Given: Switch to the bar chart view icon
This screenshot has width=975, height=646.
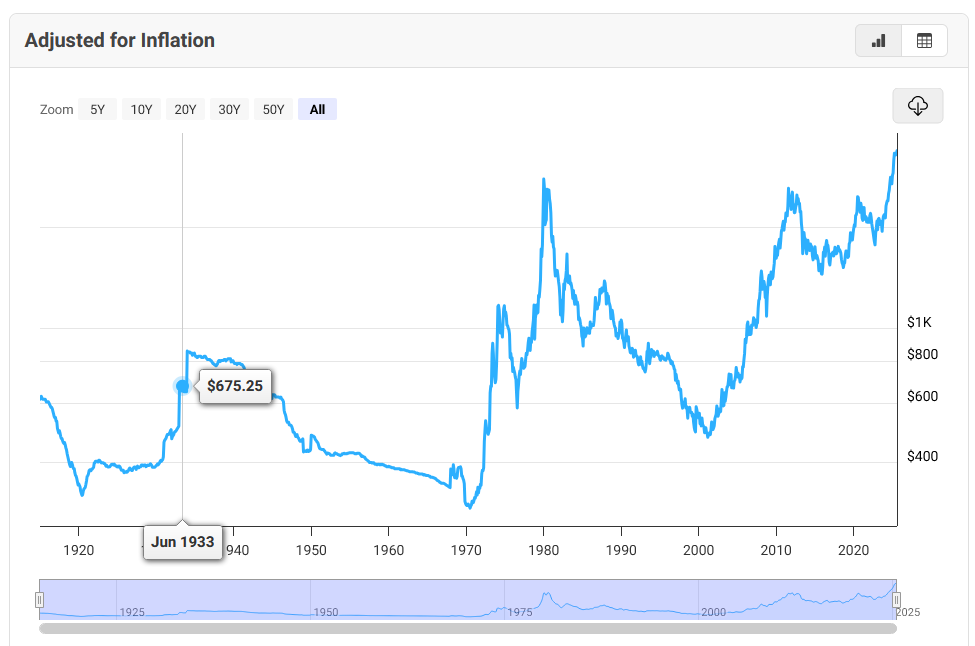Looking at the screenshot, I should (879, 41).
